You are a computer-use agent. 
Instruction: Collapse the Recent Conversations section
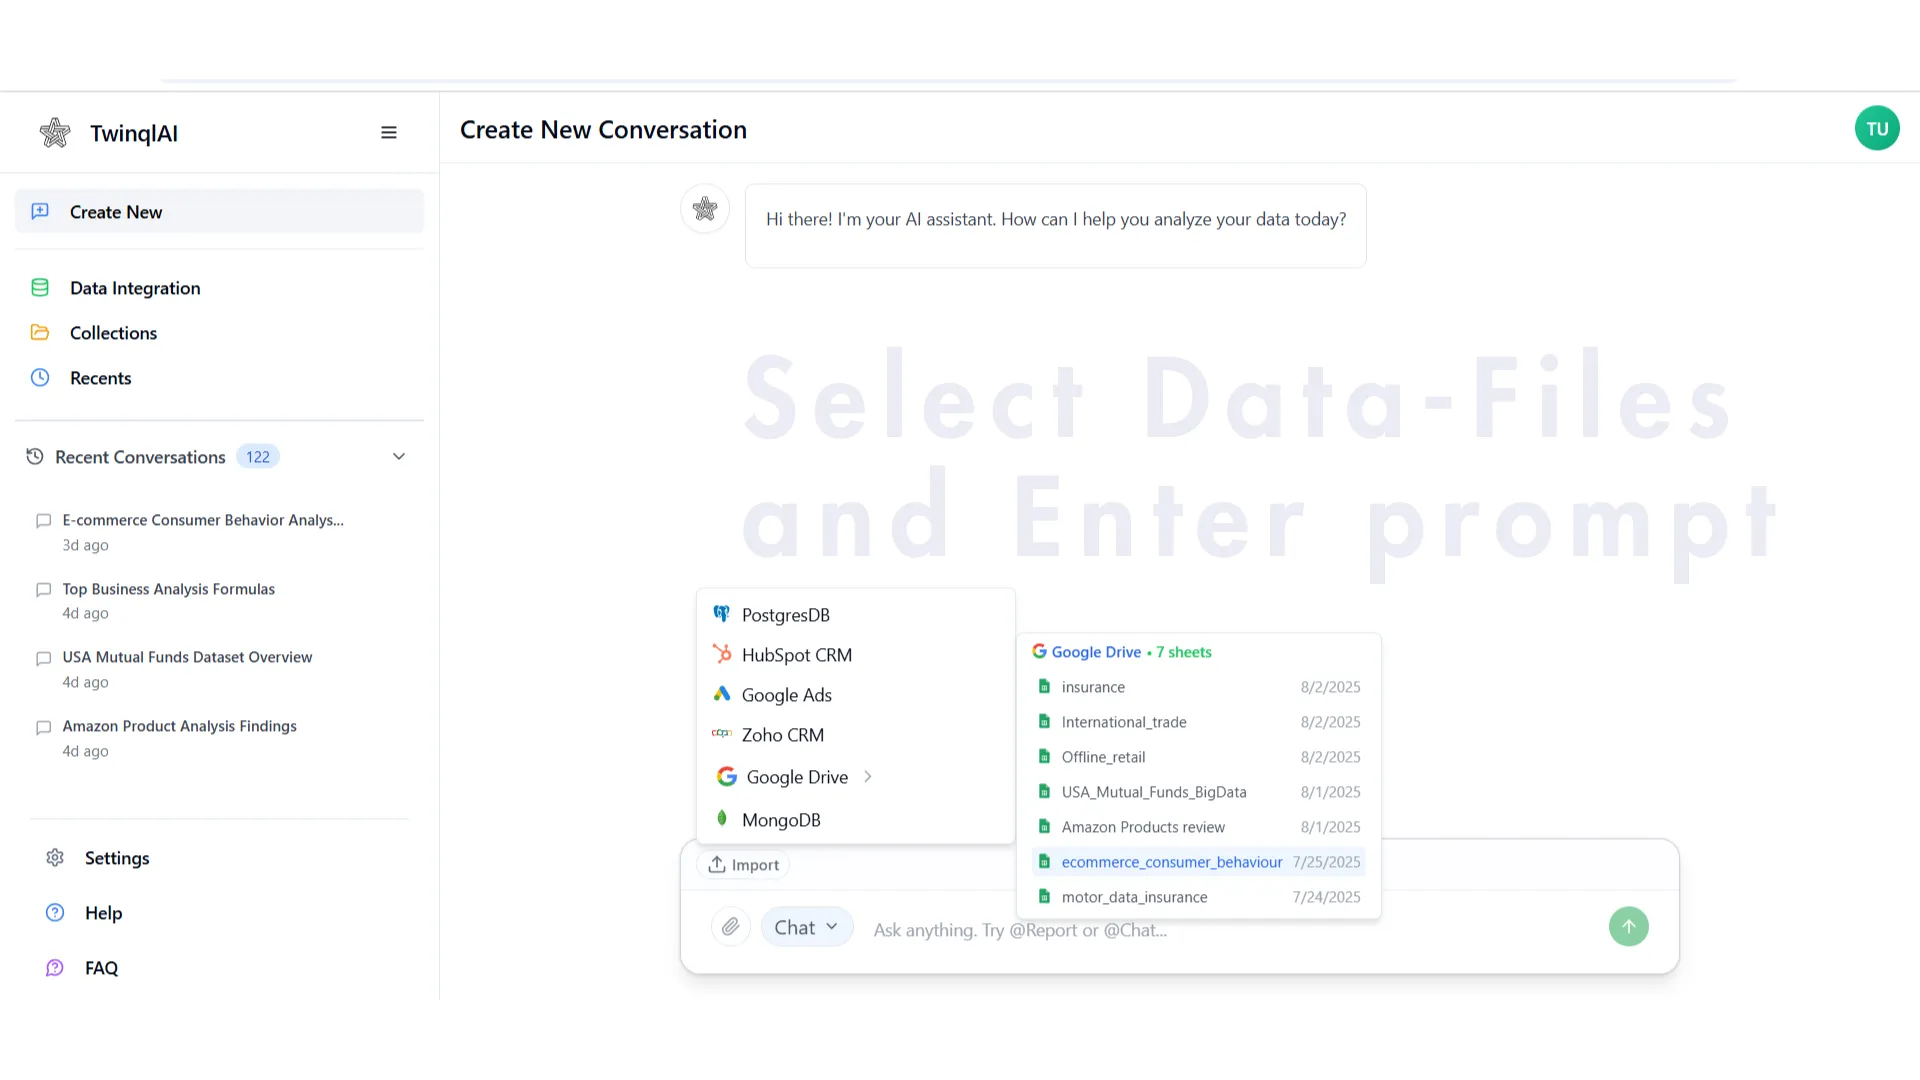click(399, 456)
